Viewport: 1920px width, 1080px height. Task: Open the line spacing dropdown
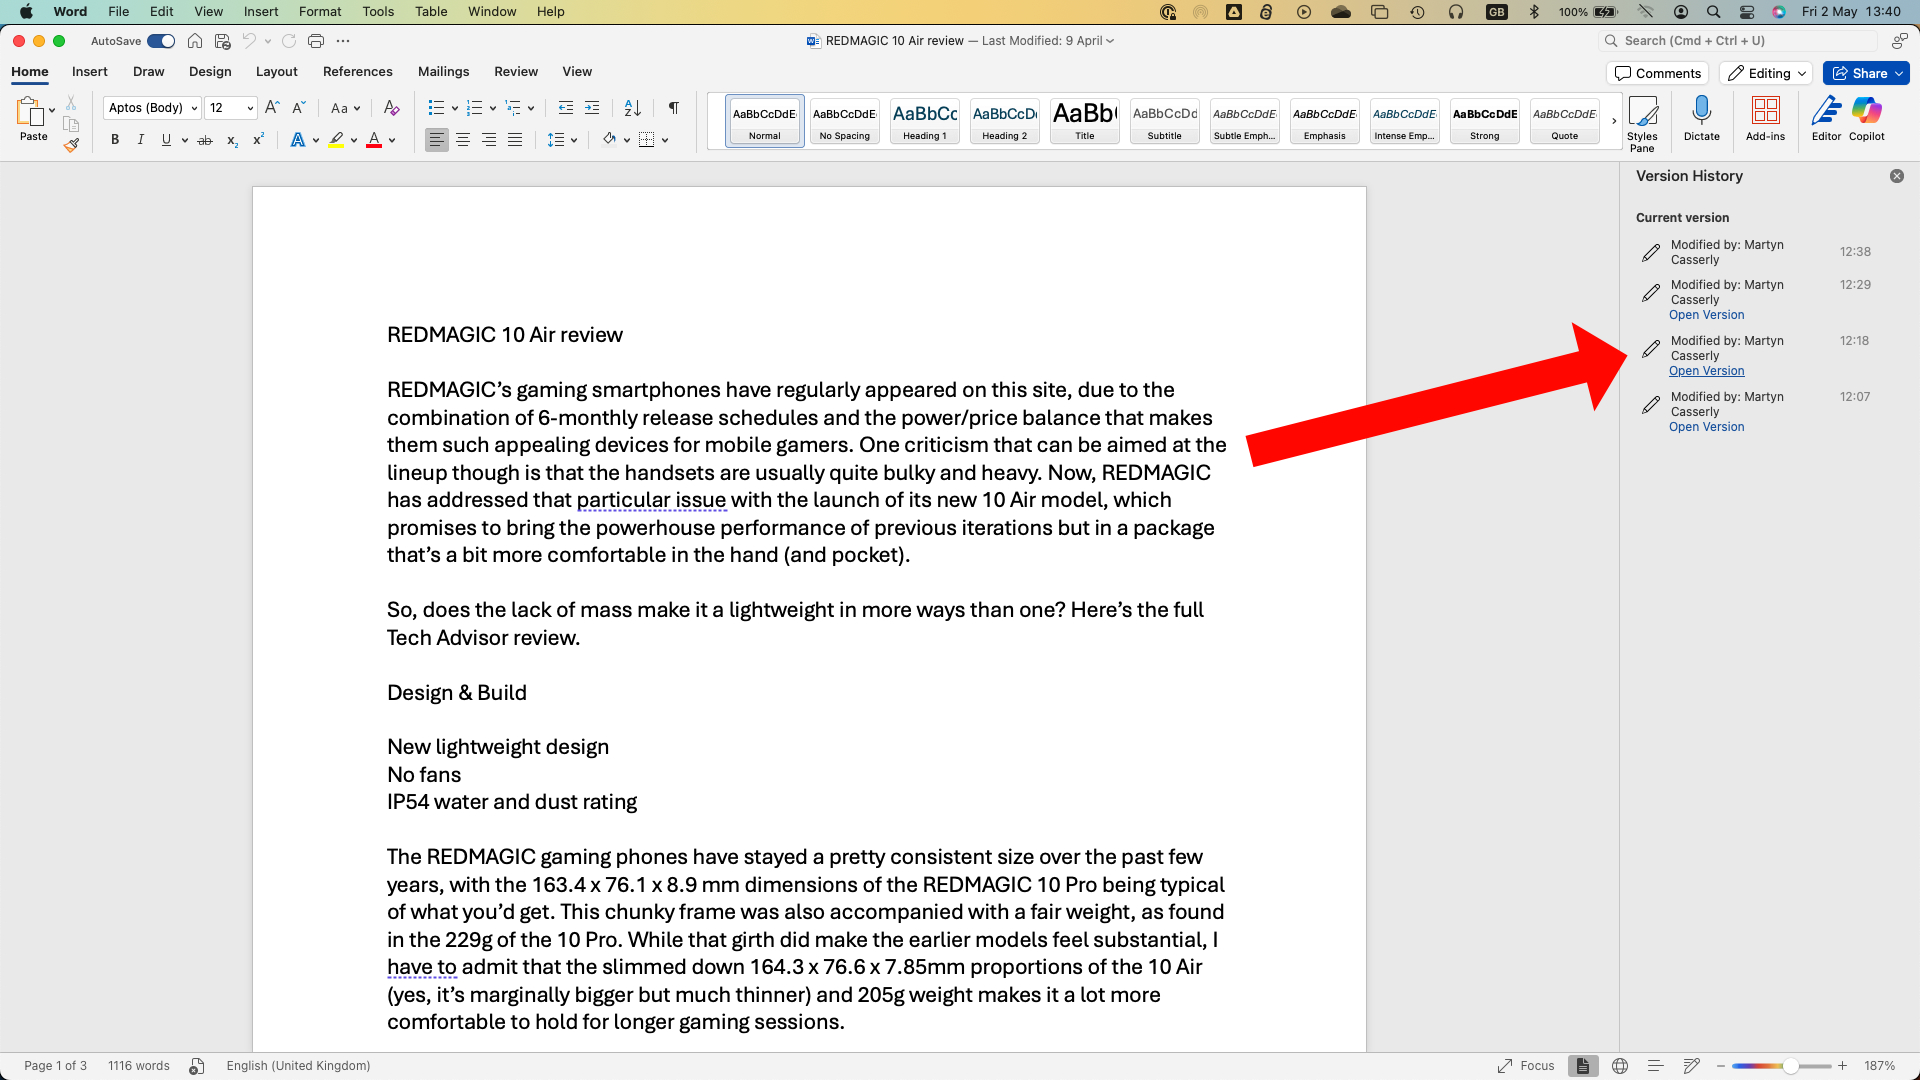(572, 140)
